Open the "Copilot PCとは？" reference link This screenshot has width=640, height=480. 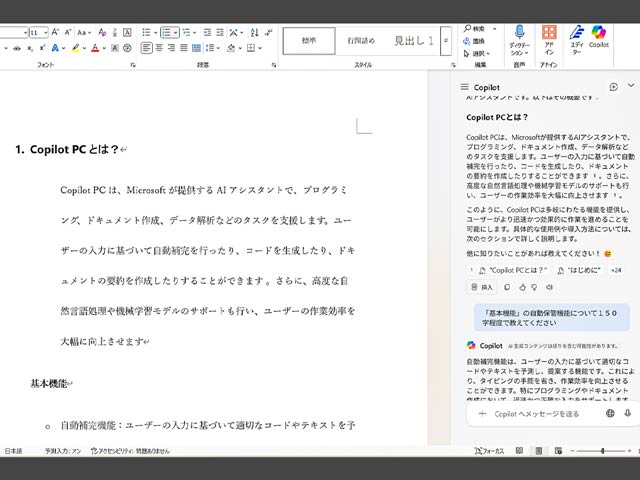pyautogui.click(x=513, y=270)
